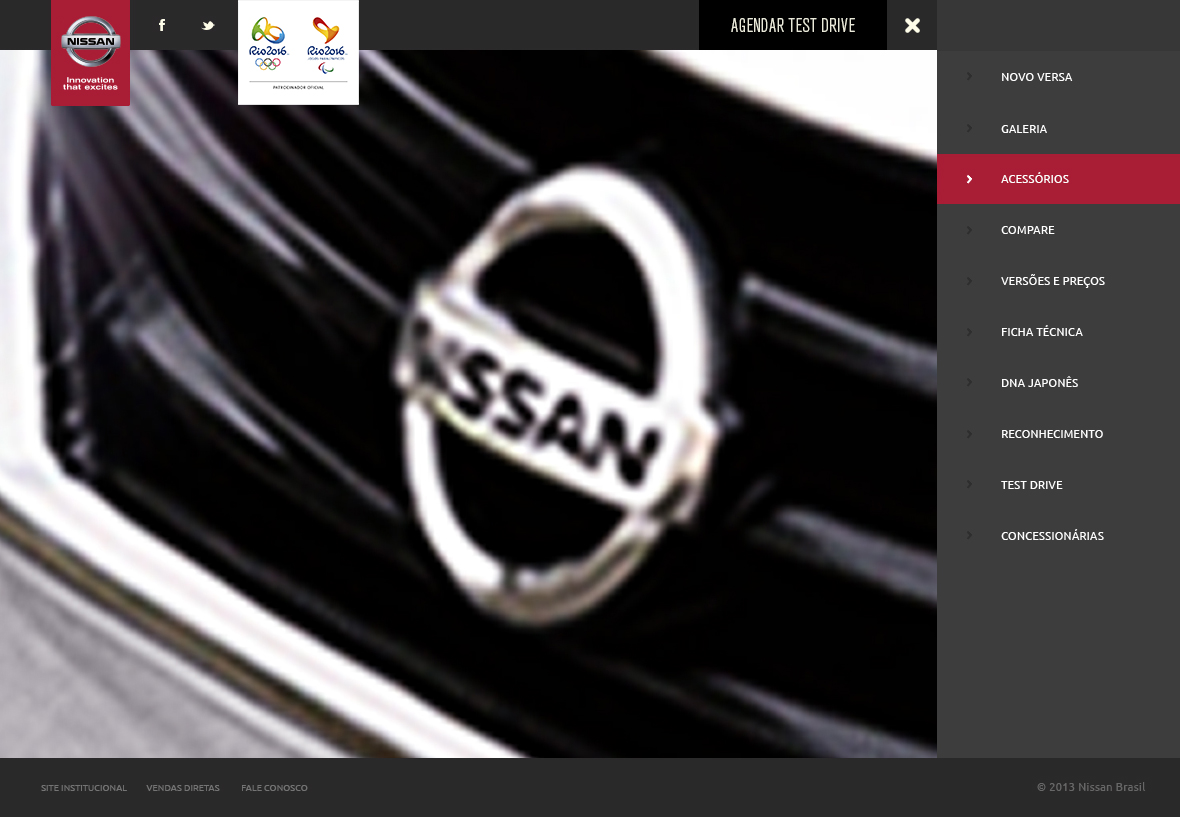Screen dimensions: 1180x817
Task: Click the Rio 2016 Olympics logo
Action: 268,45
